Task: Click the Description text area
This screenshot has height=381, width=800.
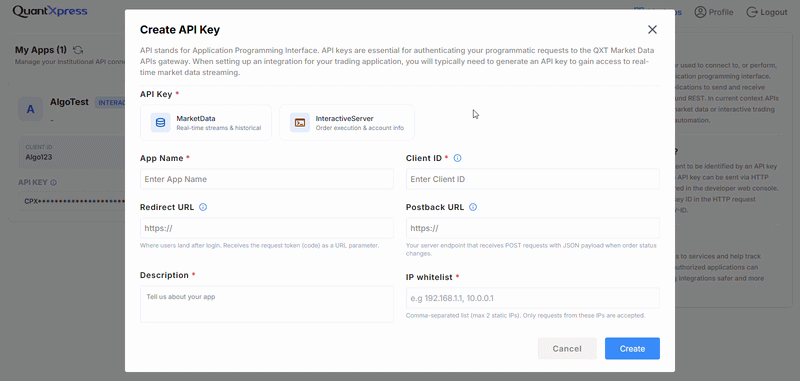Action: [x=267, y=304]
